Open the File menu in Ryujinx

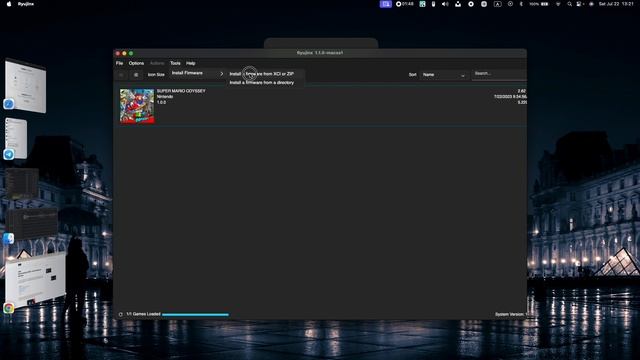[119, 63]
